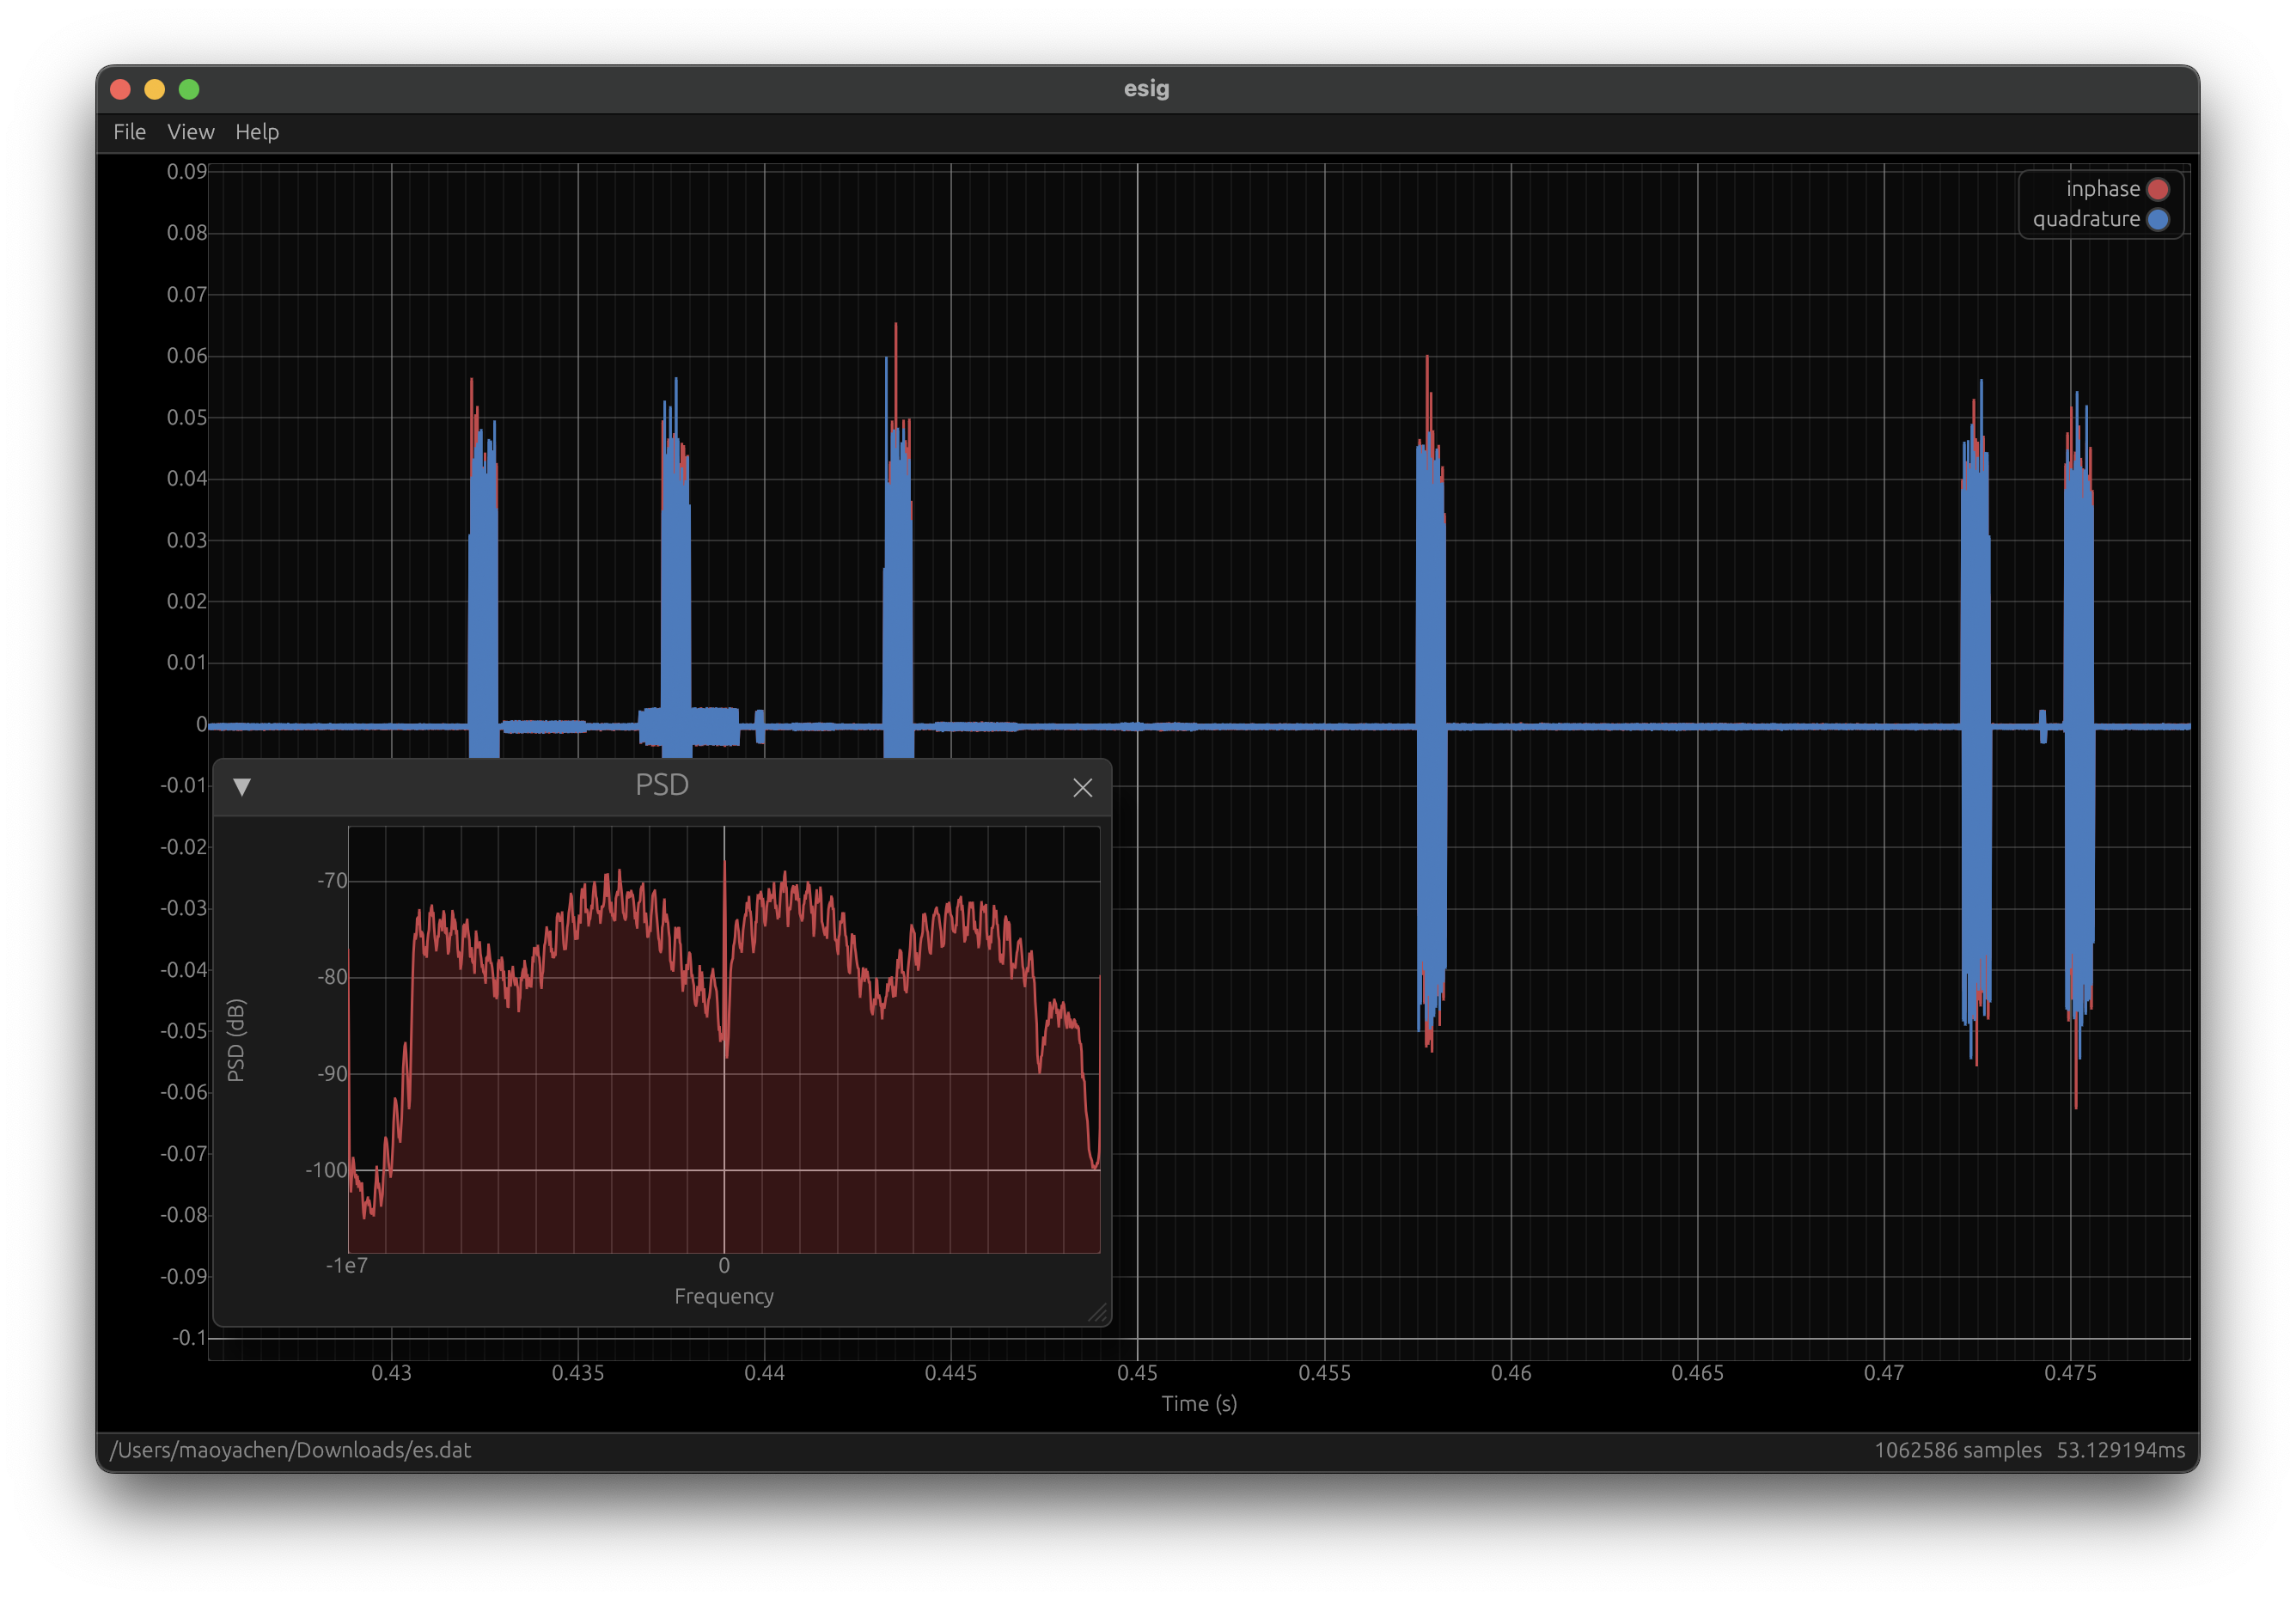Click the 0.45 time axis tick label
Viewport: 2296px width, 1600px height.
[1137, 1373]
